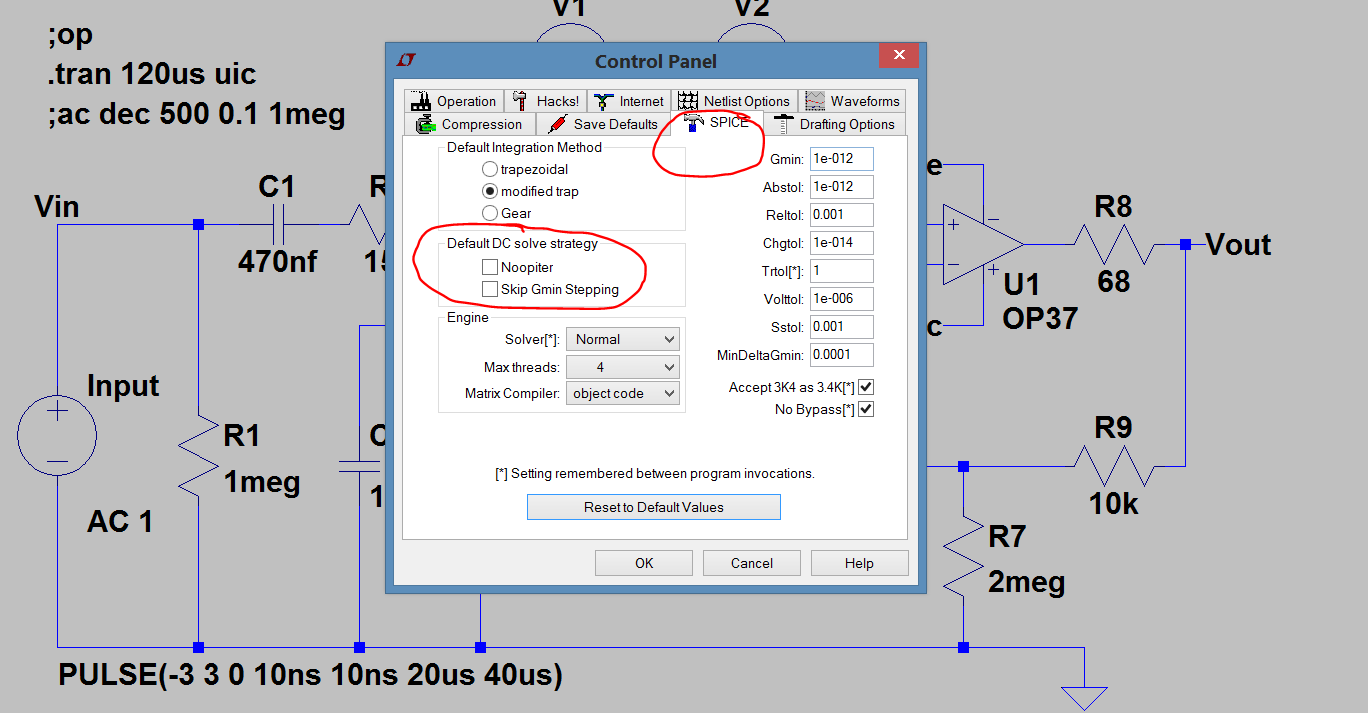Uncheck the No Bypass option
This screenshot has height=713, width=1368.
tap(866, 409)
